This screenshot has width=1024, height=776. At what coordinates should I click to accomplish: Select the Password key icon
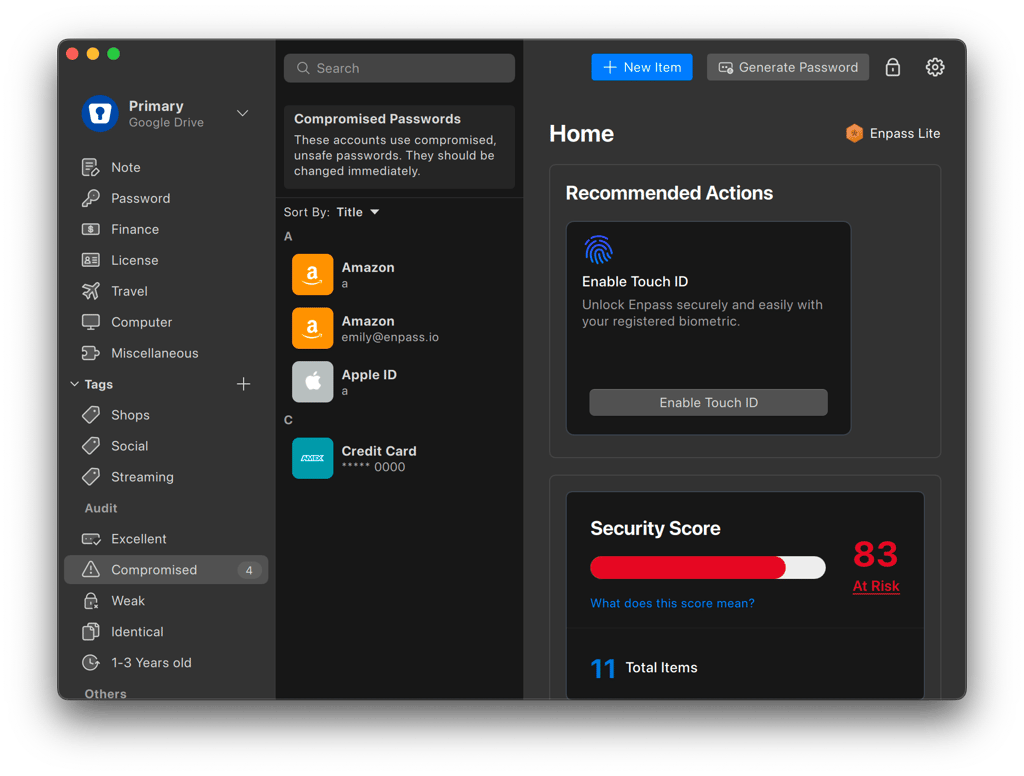[x=91, y=198]
